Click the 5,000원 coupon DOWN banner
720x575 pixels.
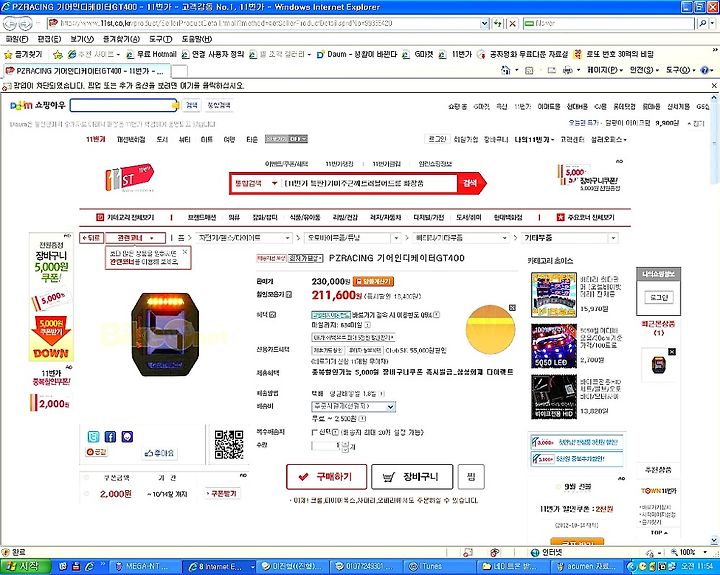click(x=51, y=338)
